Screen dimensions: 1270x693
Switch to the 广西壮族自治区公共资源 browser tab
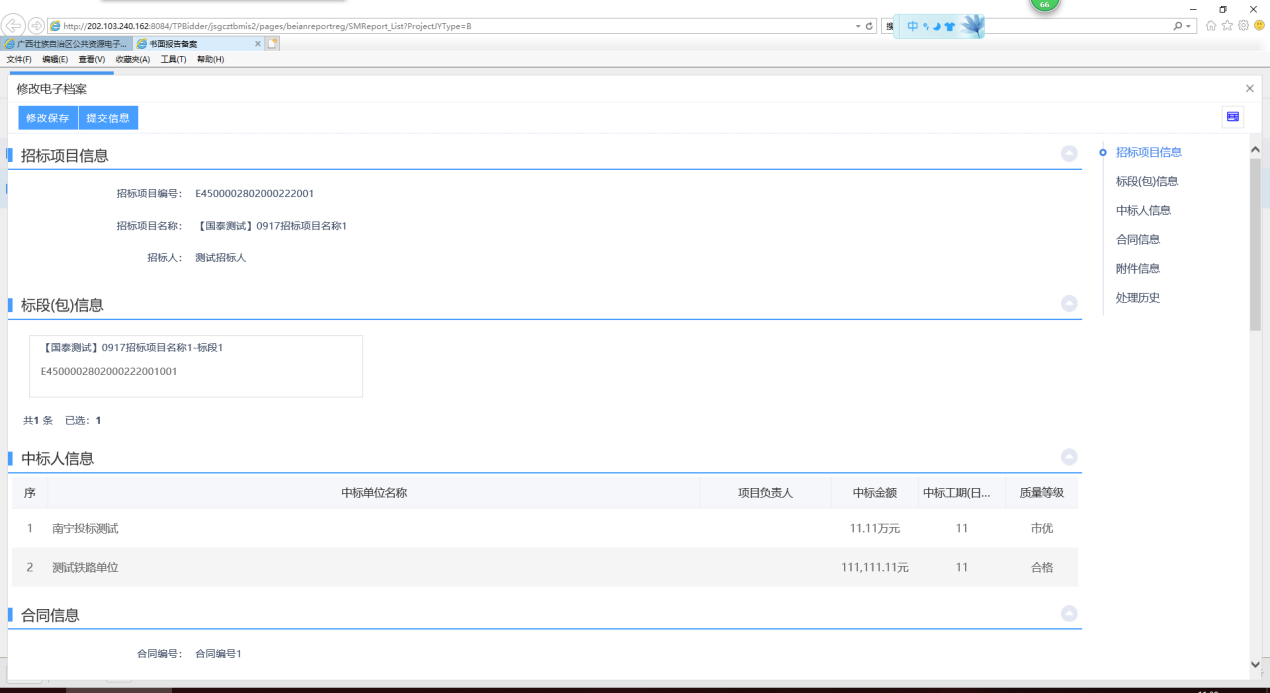66,44
